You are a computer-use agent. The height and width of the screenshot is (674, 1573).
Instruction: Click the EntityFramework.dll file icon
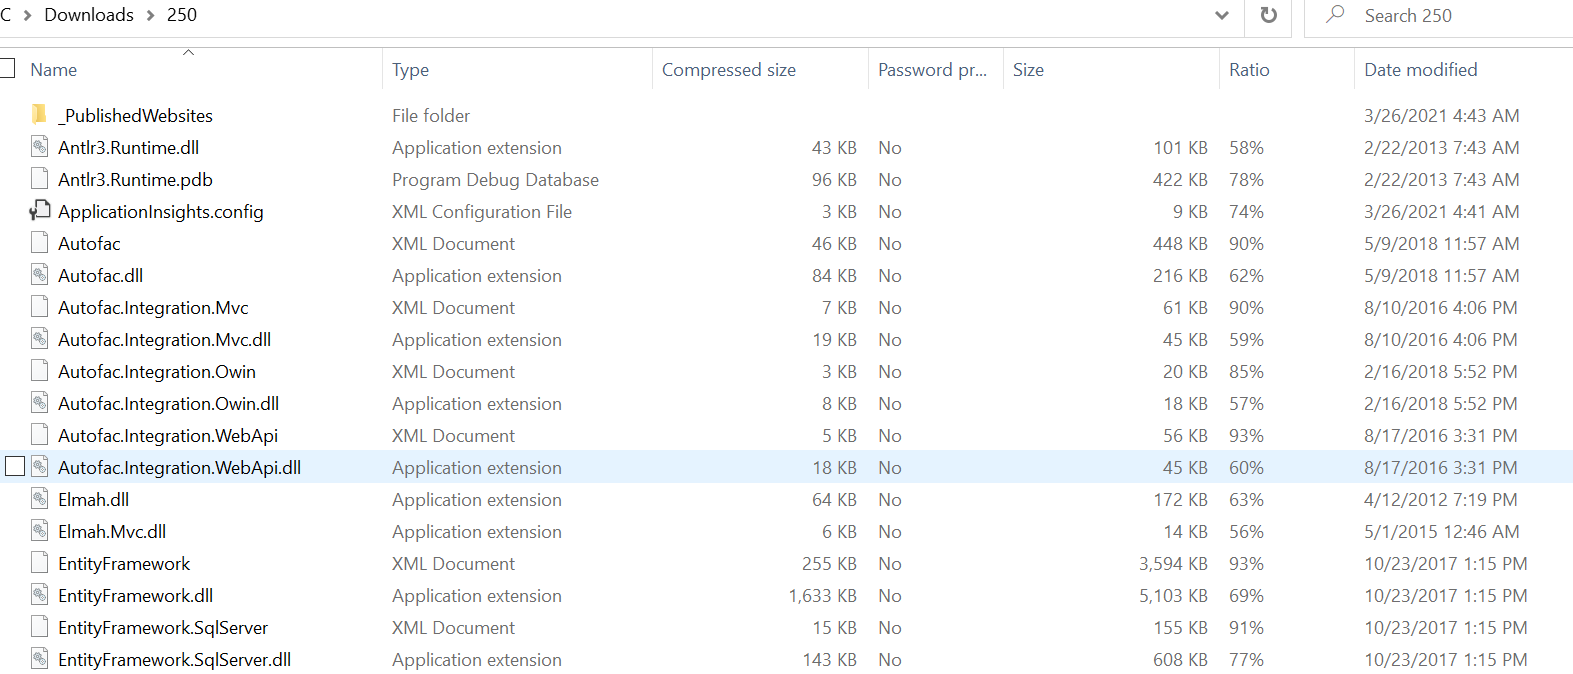pos(39,595)
